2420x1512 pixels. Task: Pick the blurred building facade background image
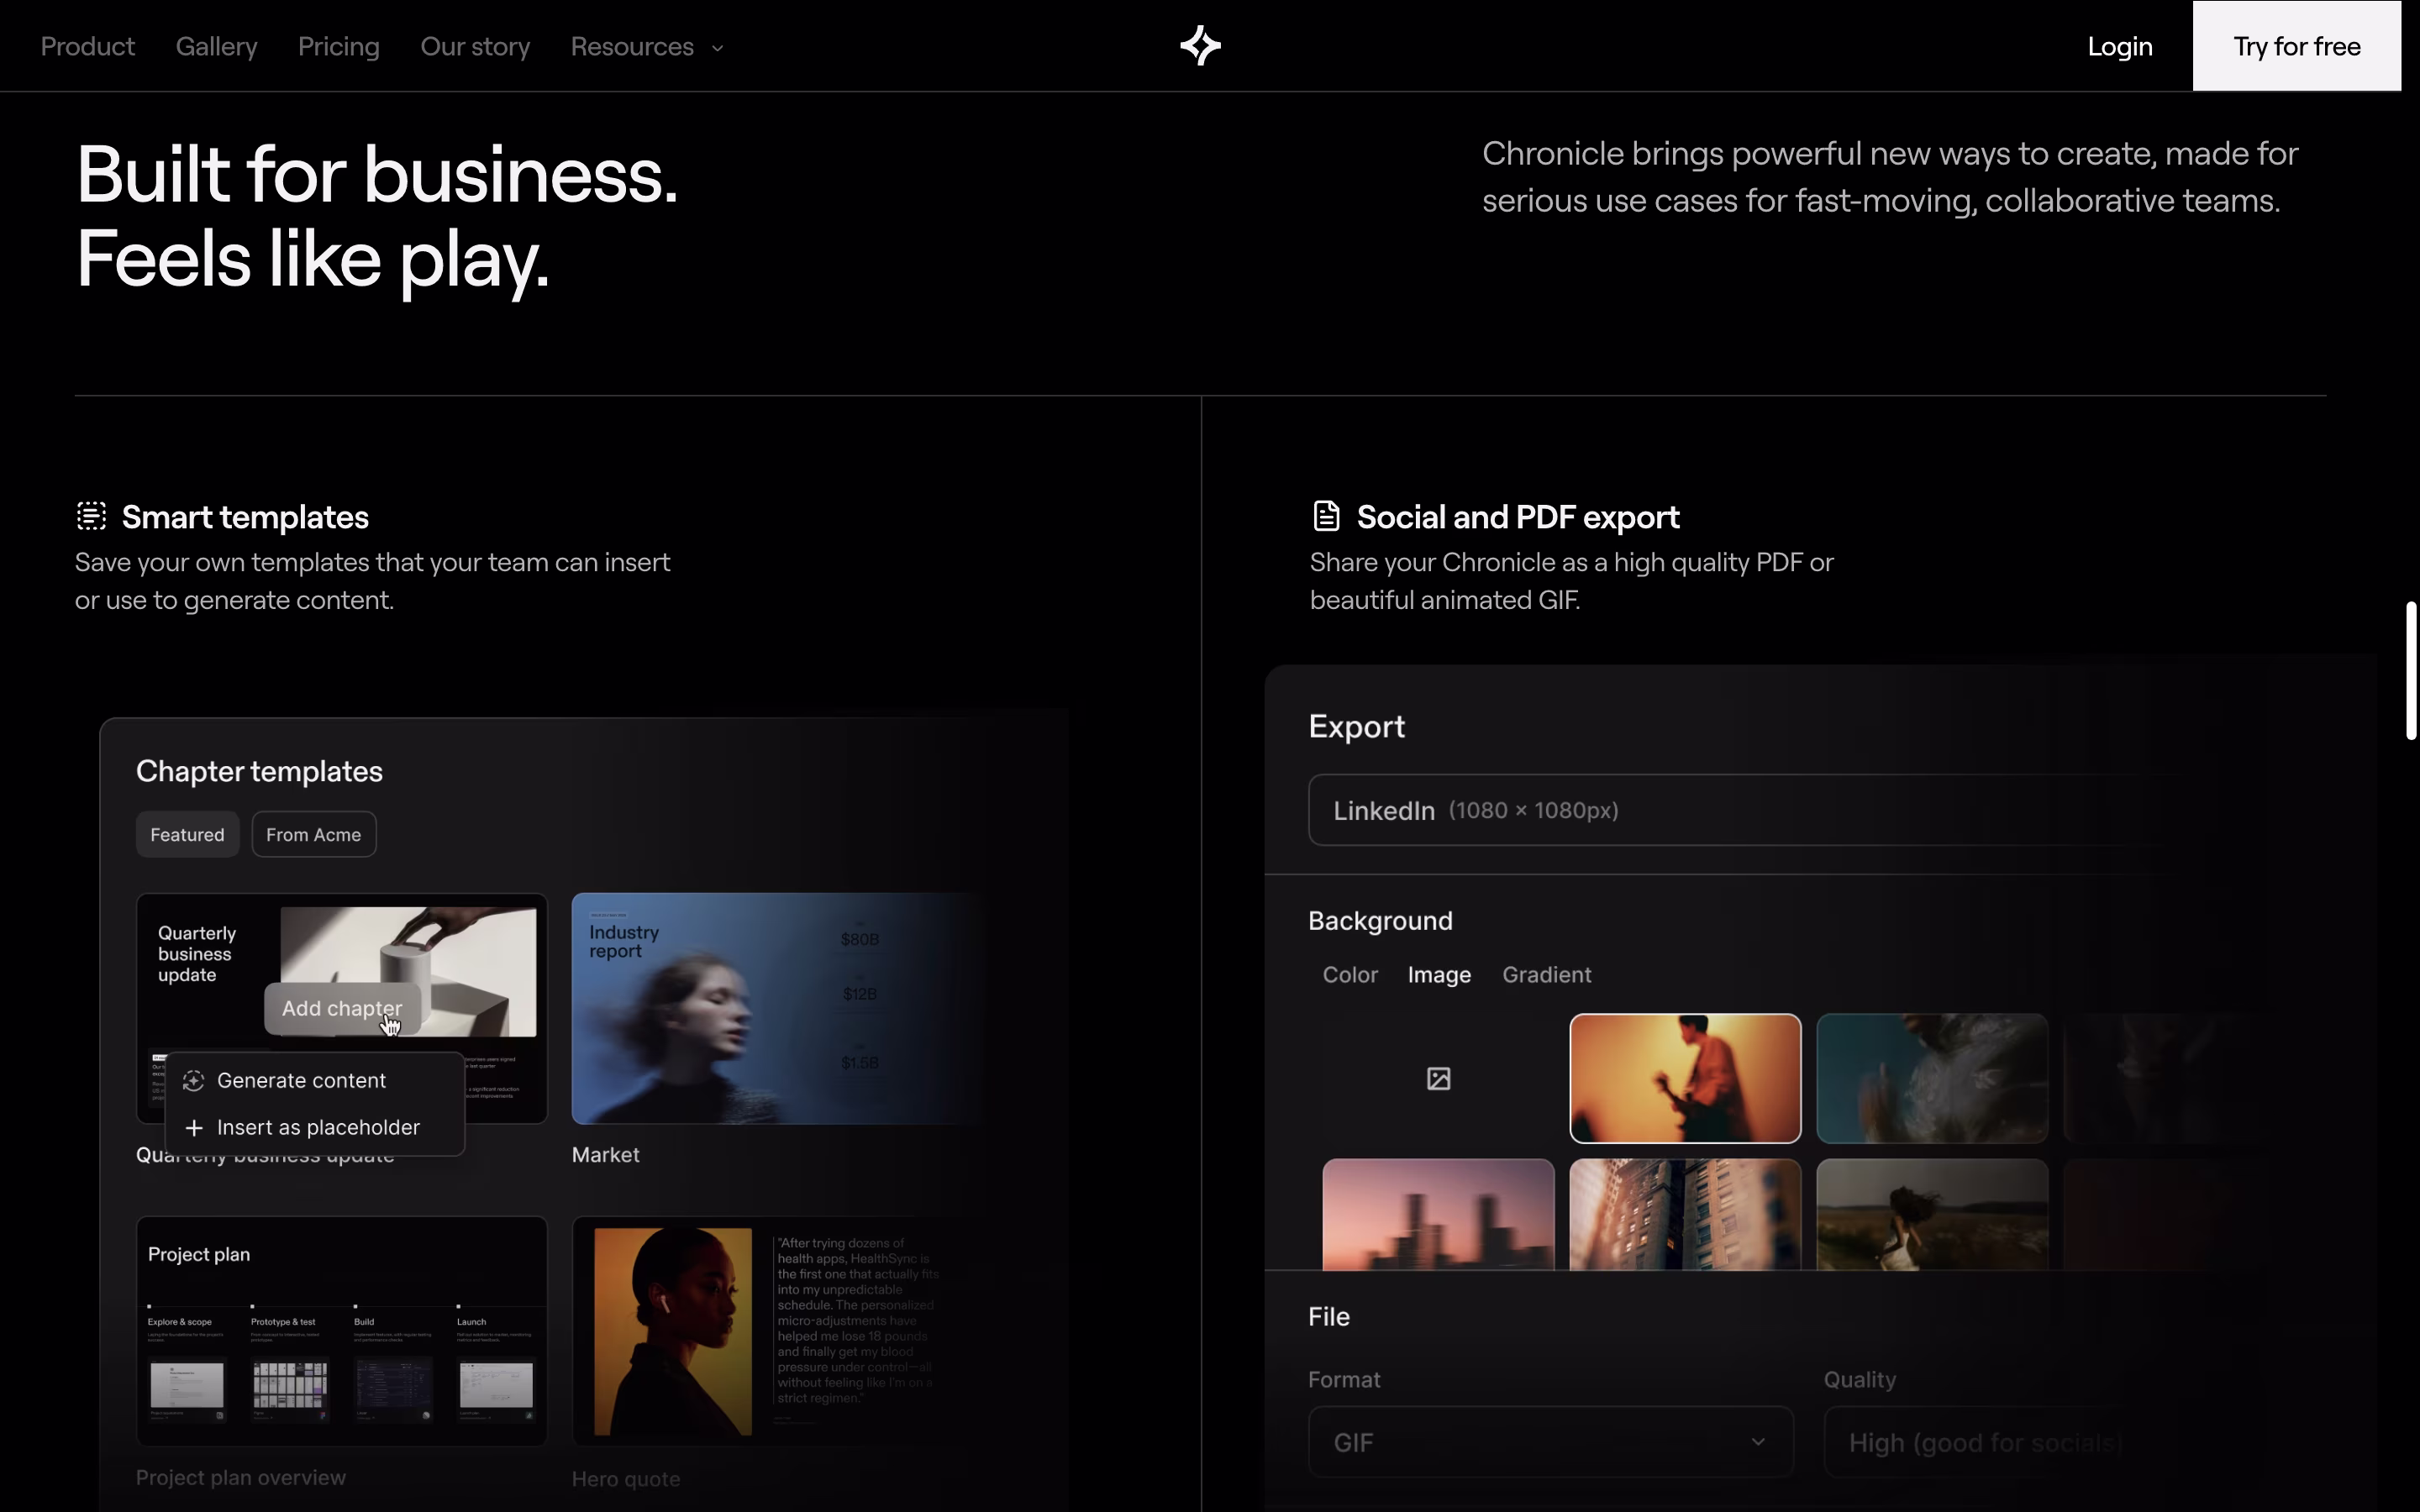tap(1685, 1214)
